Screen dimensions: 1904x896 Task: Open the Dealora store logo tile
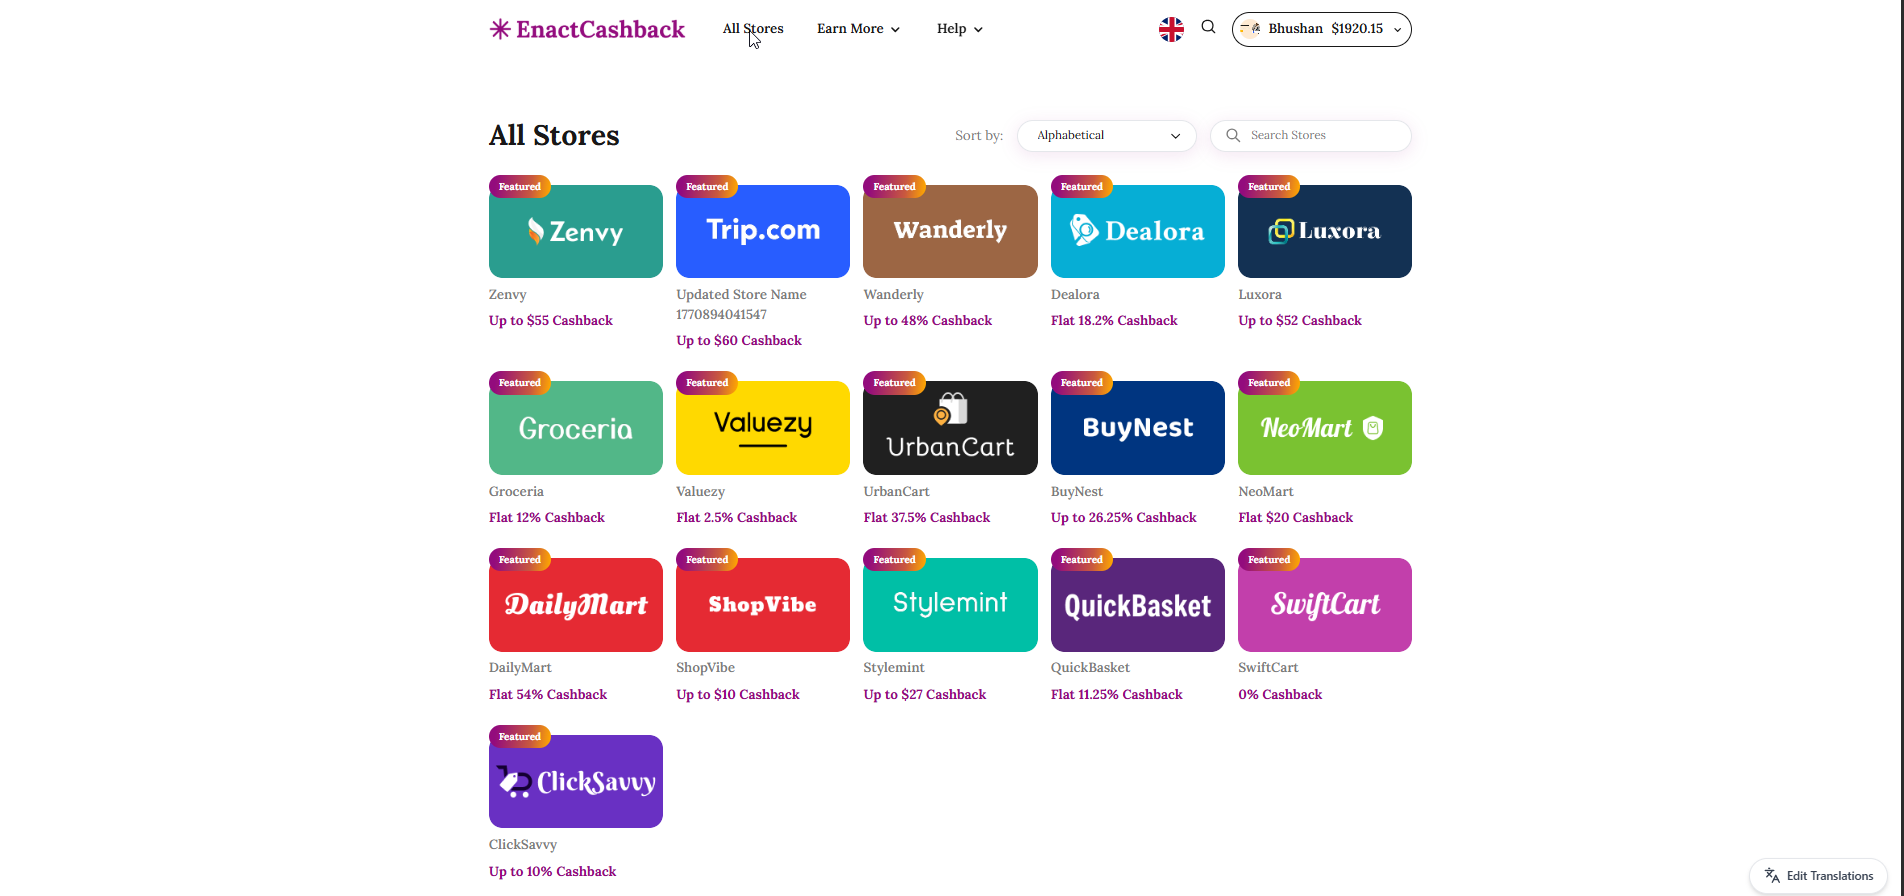(1137, 232)
